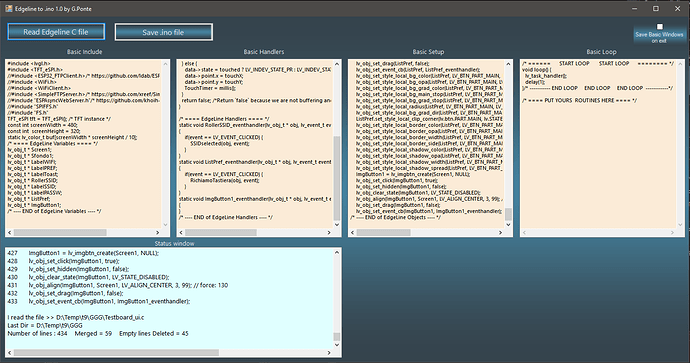Click left scroll arrow in Basic Loop pane

525,232
